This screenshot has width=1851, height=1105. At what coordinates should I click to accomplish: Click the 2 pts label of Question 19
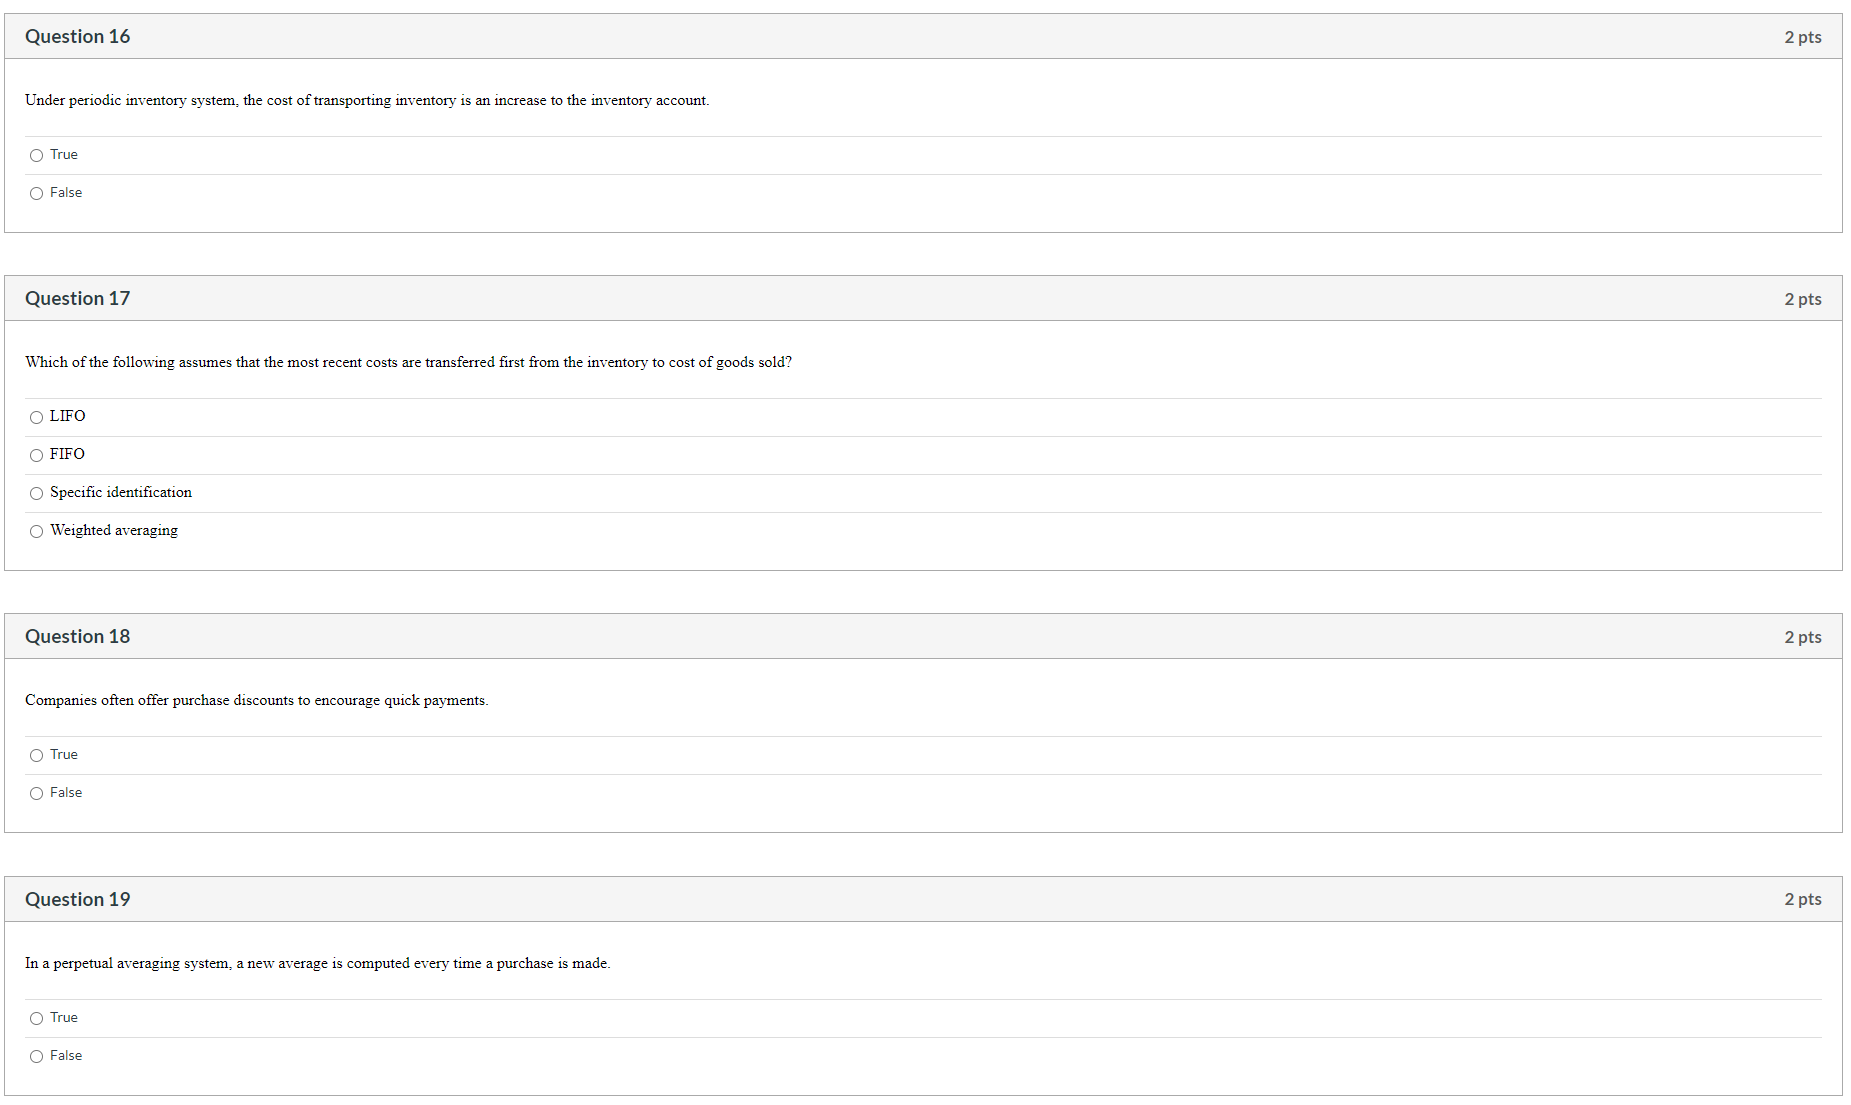click(1803, 899)
